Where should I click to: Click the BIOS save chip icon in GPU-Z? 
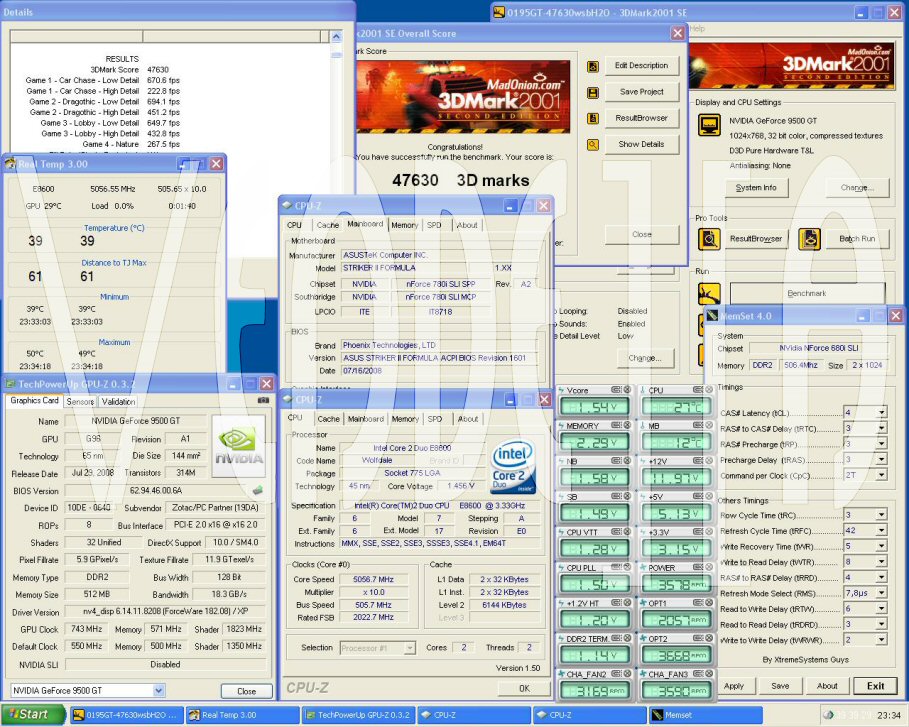tap(258, 490)
